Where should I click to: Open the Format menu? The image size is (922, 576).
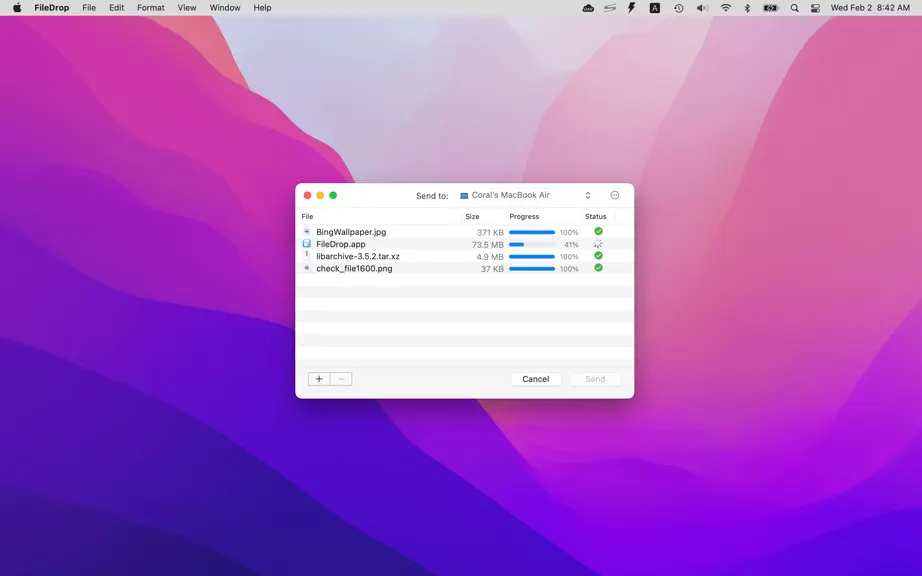click(151, 8)
